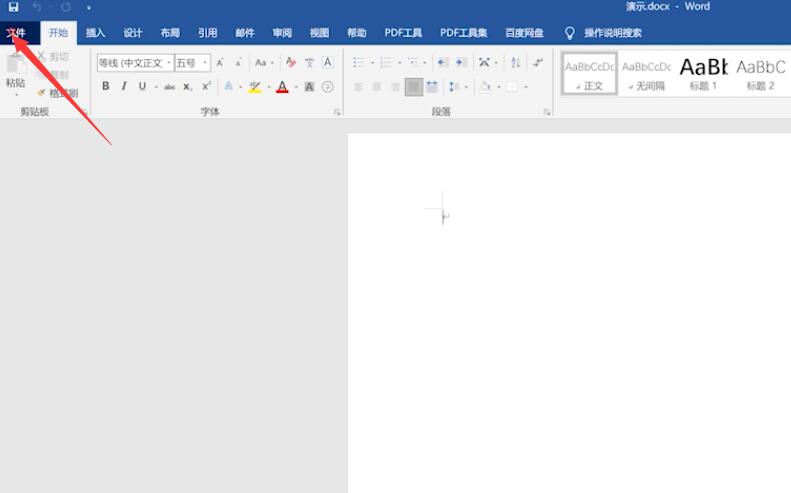Click the center alignment icon
This screenshot has height=493, width=791.
[376, 87]
